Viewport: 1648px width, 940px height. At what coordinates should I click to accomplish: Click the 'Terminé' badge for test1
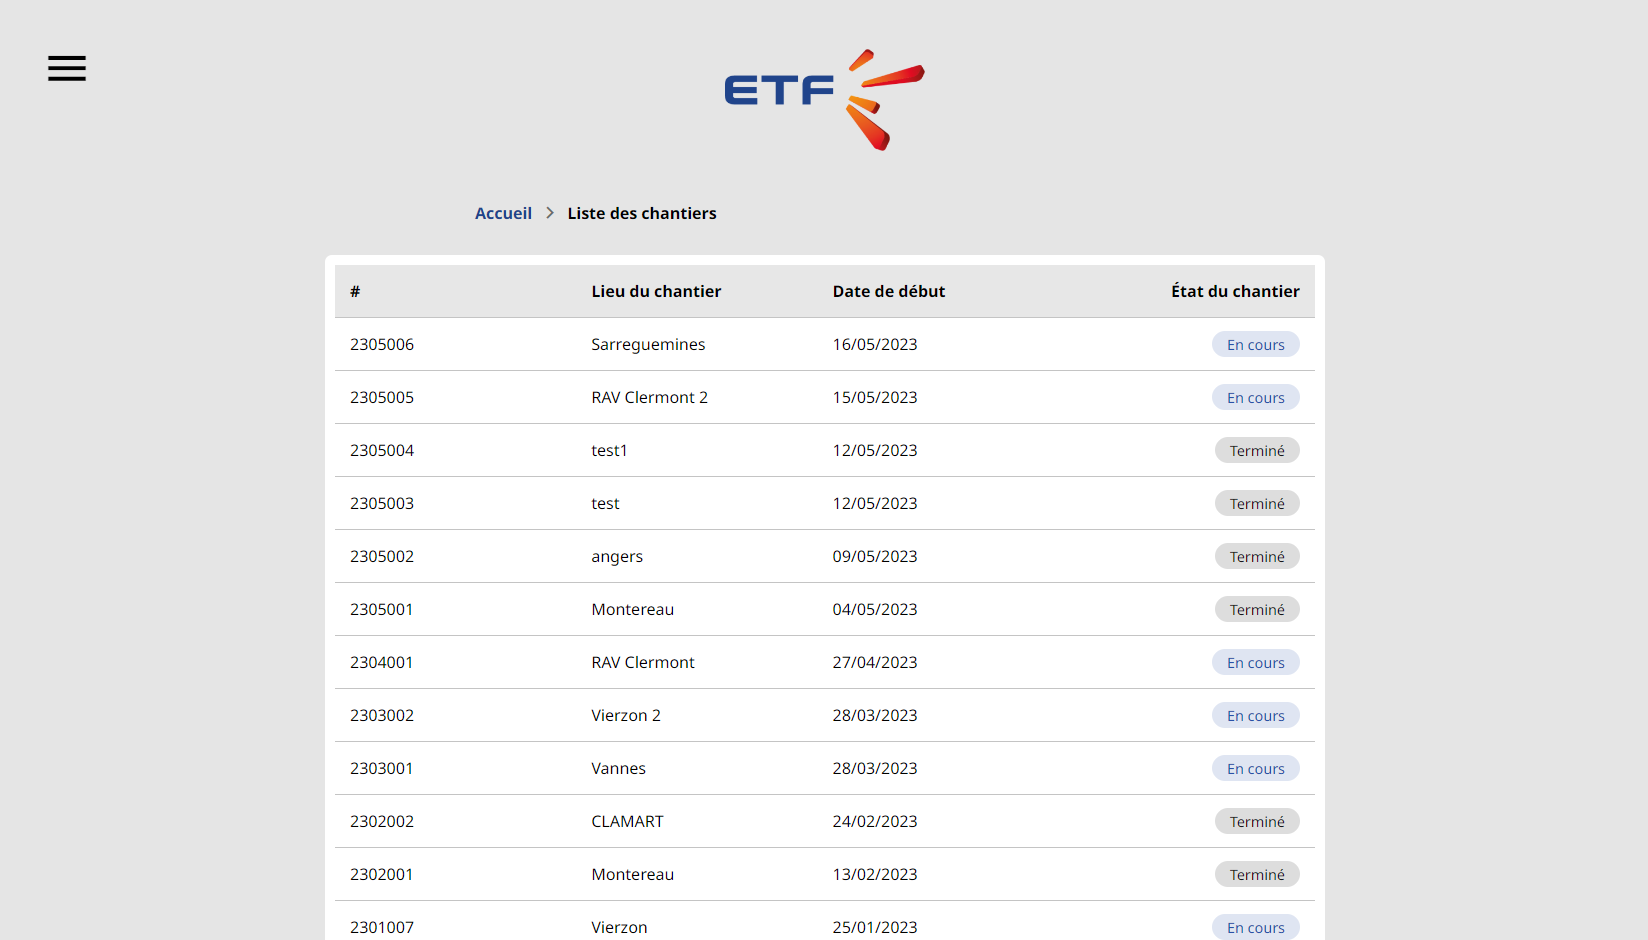1257,450
